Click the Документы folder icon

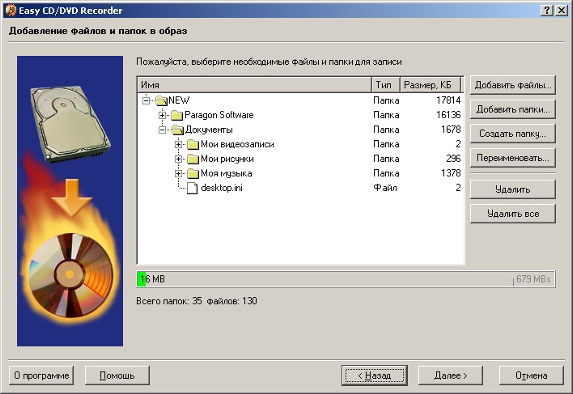point(177,130)
